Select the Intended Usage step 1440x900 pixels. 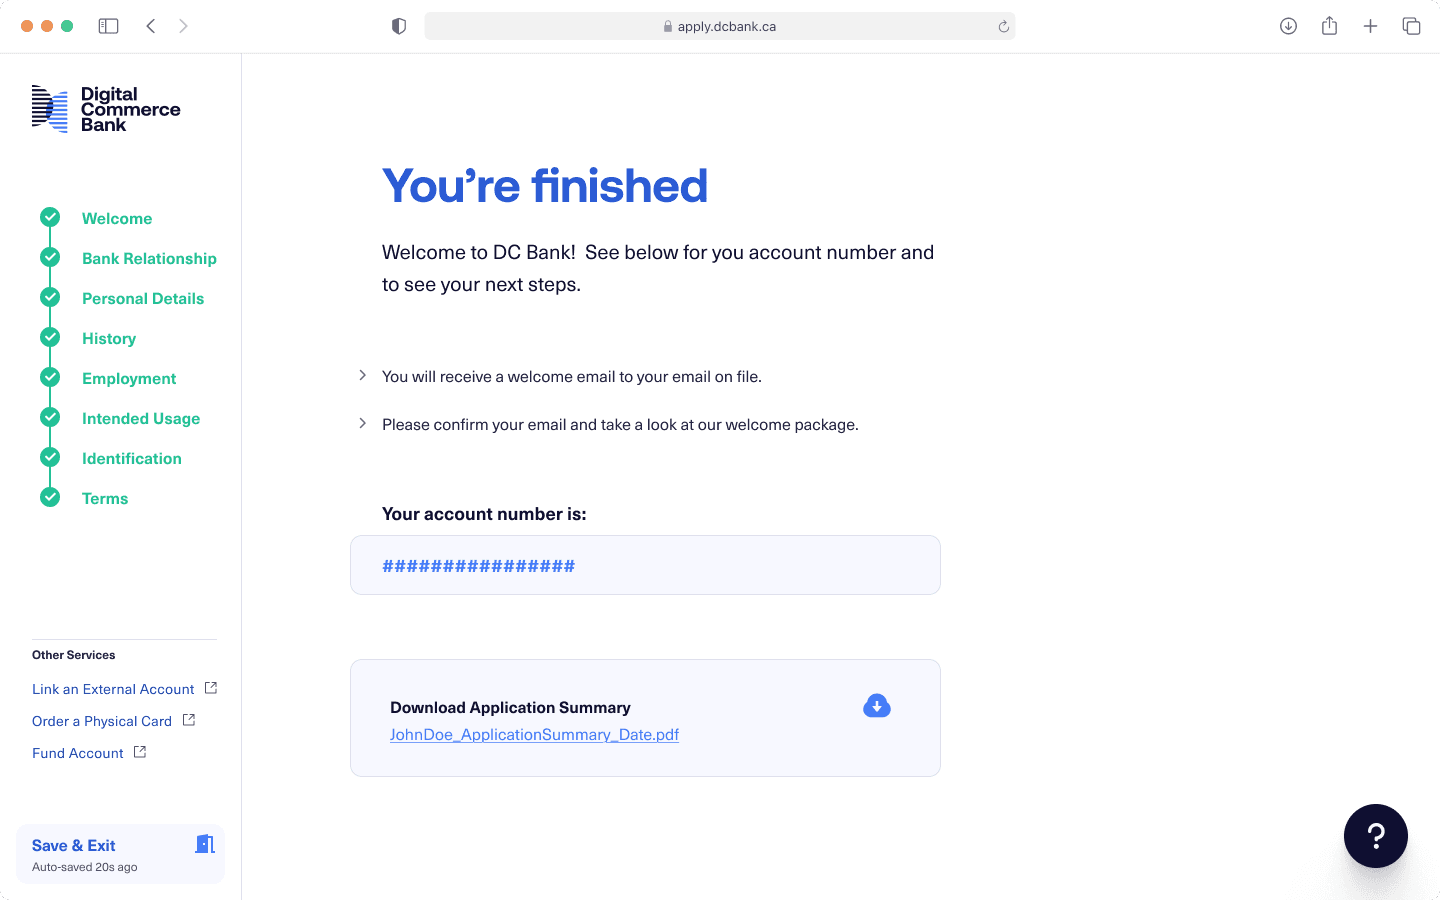[141, 418]
